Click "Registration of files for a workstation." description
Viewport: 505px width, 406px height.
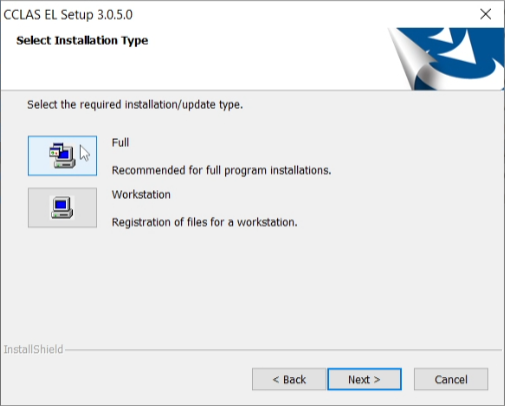(204, 222)
